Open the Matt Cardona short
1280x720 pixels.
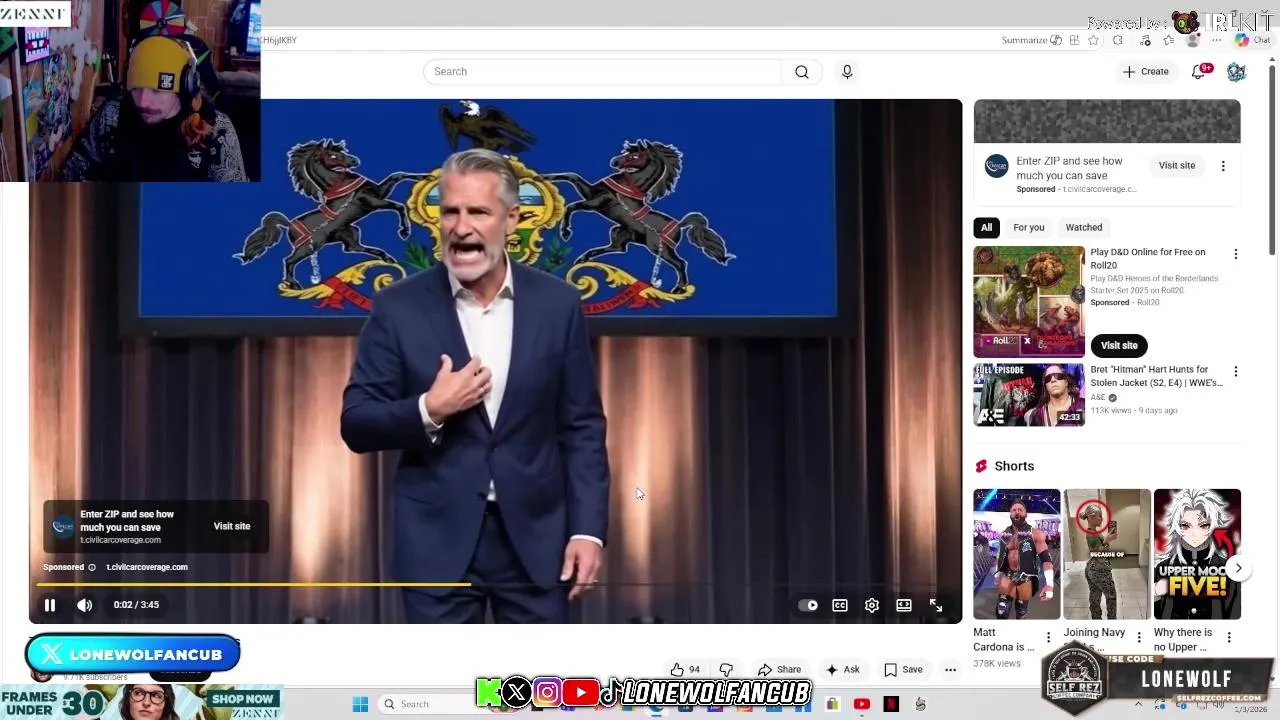pyautogui.click(x=1017, y=554)
